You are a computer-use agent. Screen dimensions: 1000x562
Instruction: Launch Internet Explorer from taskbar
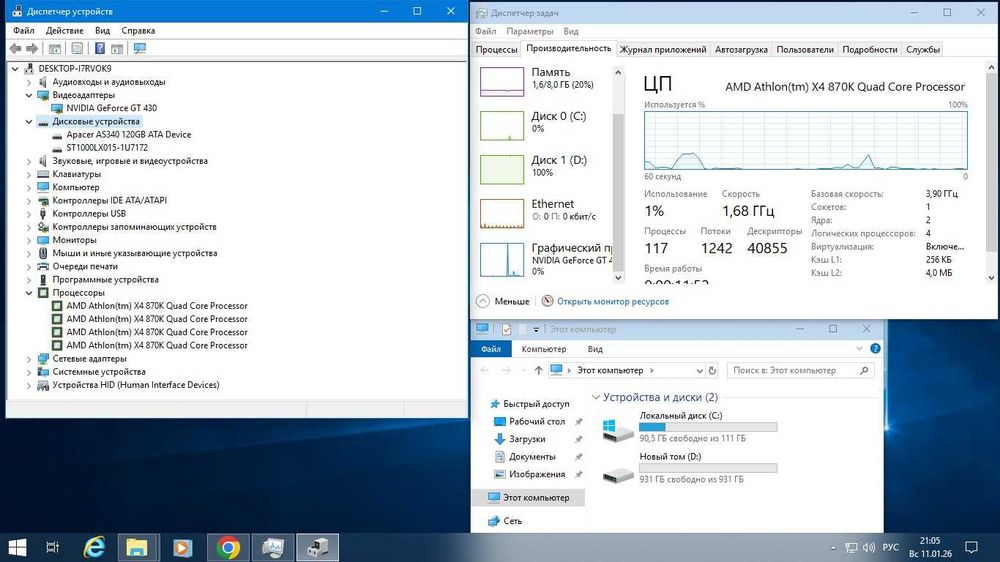[94, 547]
